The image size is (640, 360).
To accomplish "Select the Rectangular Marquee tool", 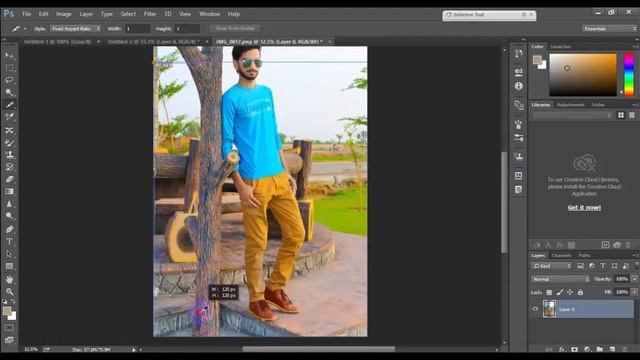I will pyautogui.click(x=9, y=68).
